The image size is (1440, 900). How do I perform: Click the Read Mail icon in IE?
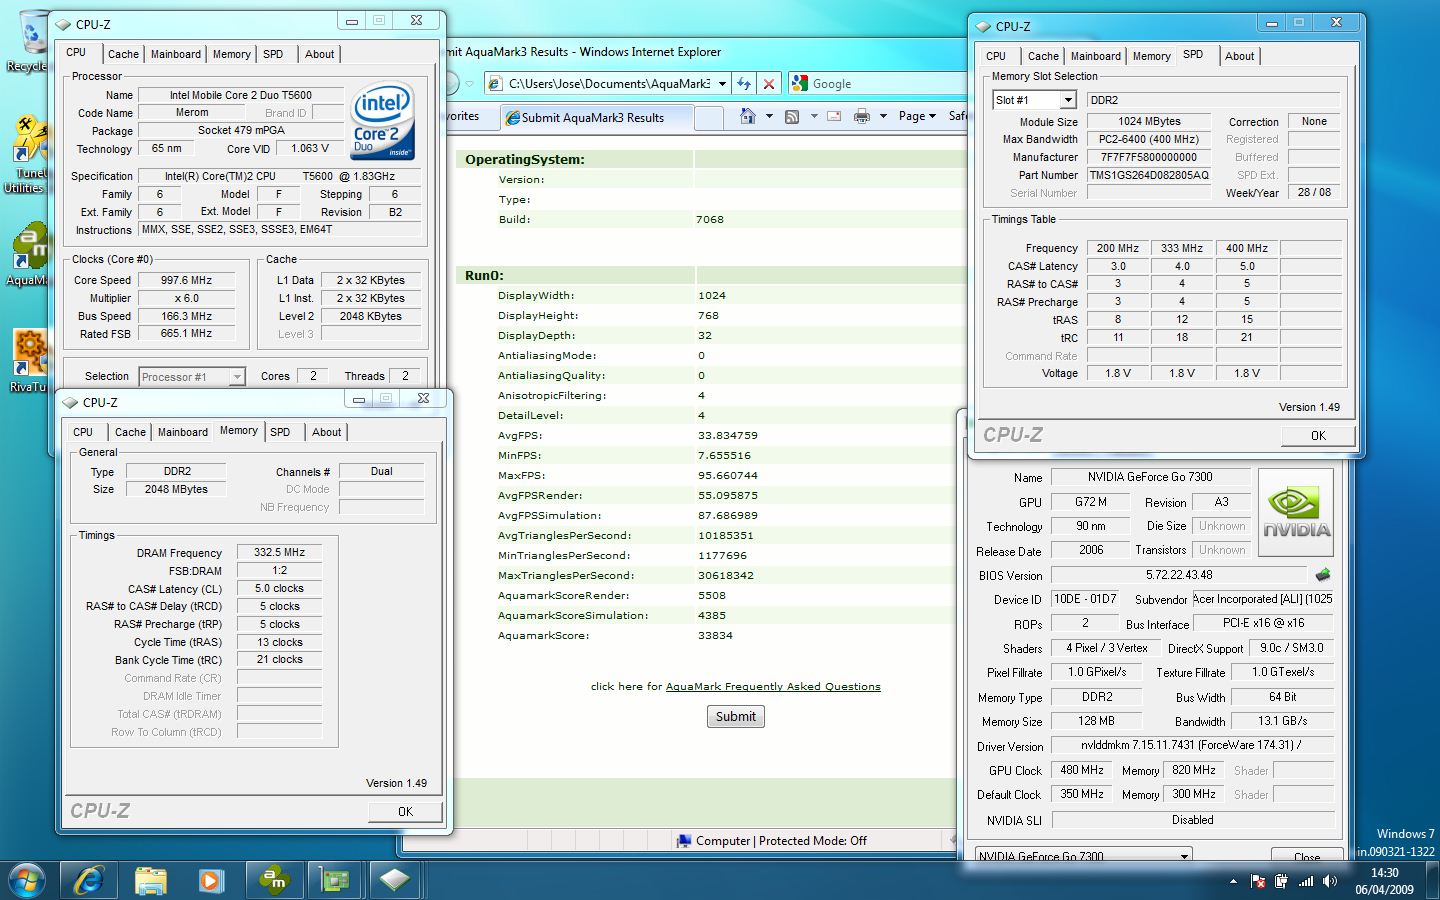835,117
